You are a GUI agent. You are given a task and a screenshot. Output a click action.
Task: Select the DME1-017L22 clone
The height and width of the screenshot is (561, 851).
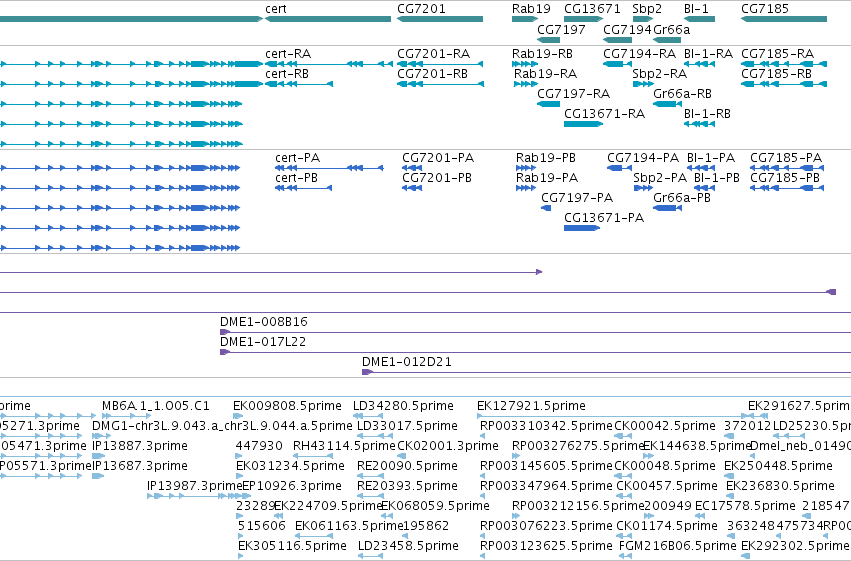coord(535,352)
